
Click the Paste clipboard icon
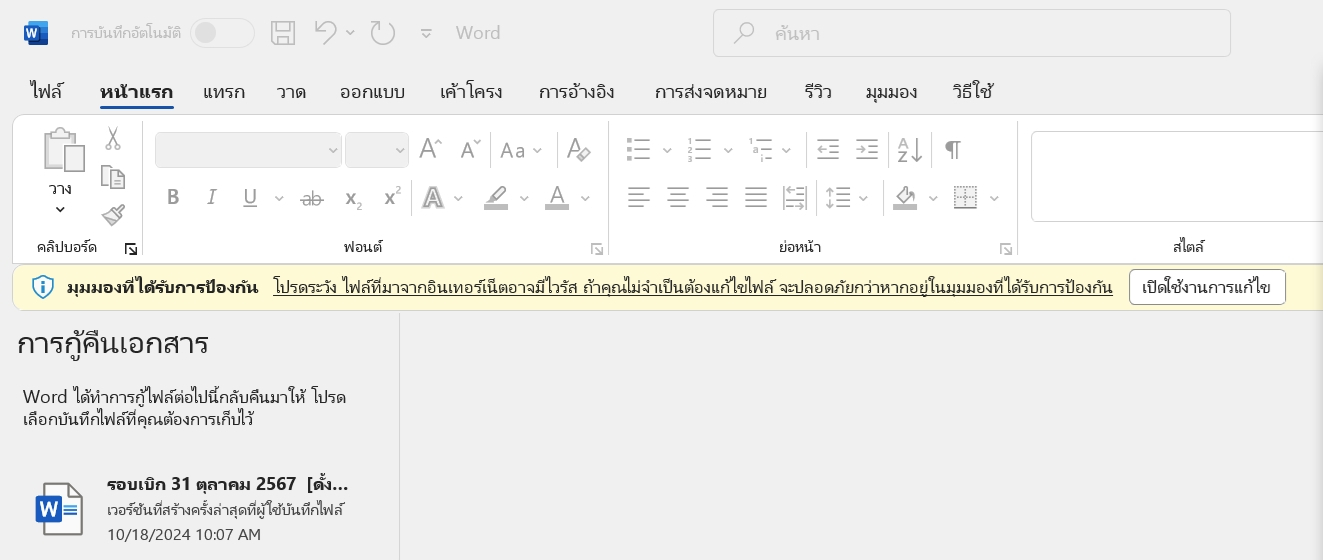[63, 150]
